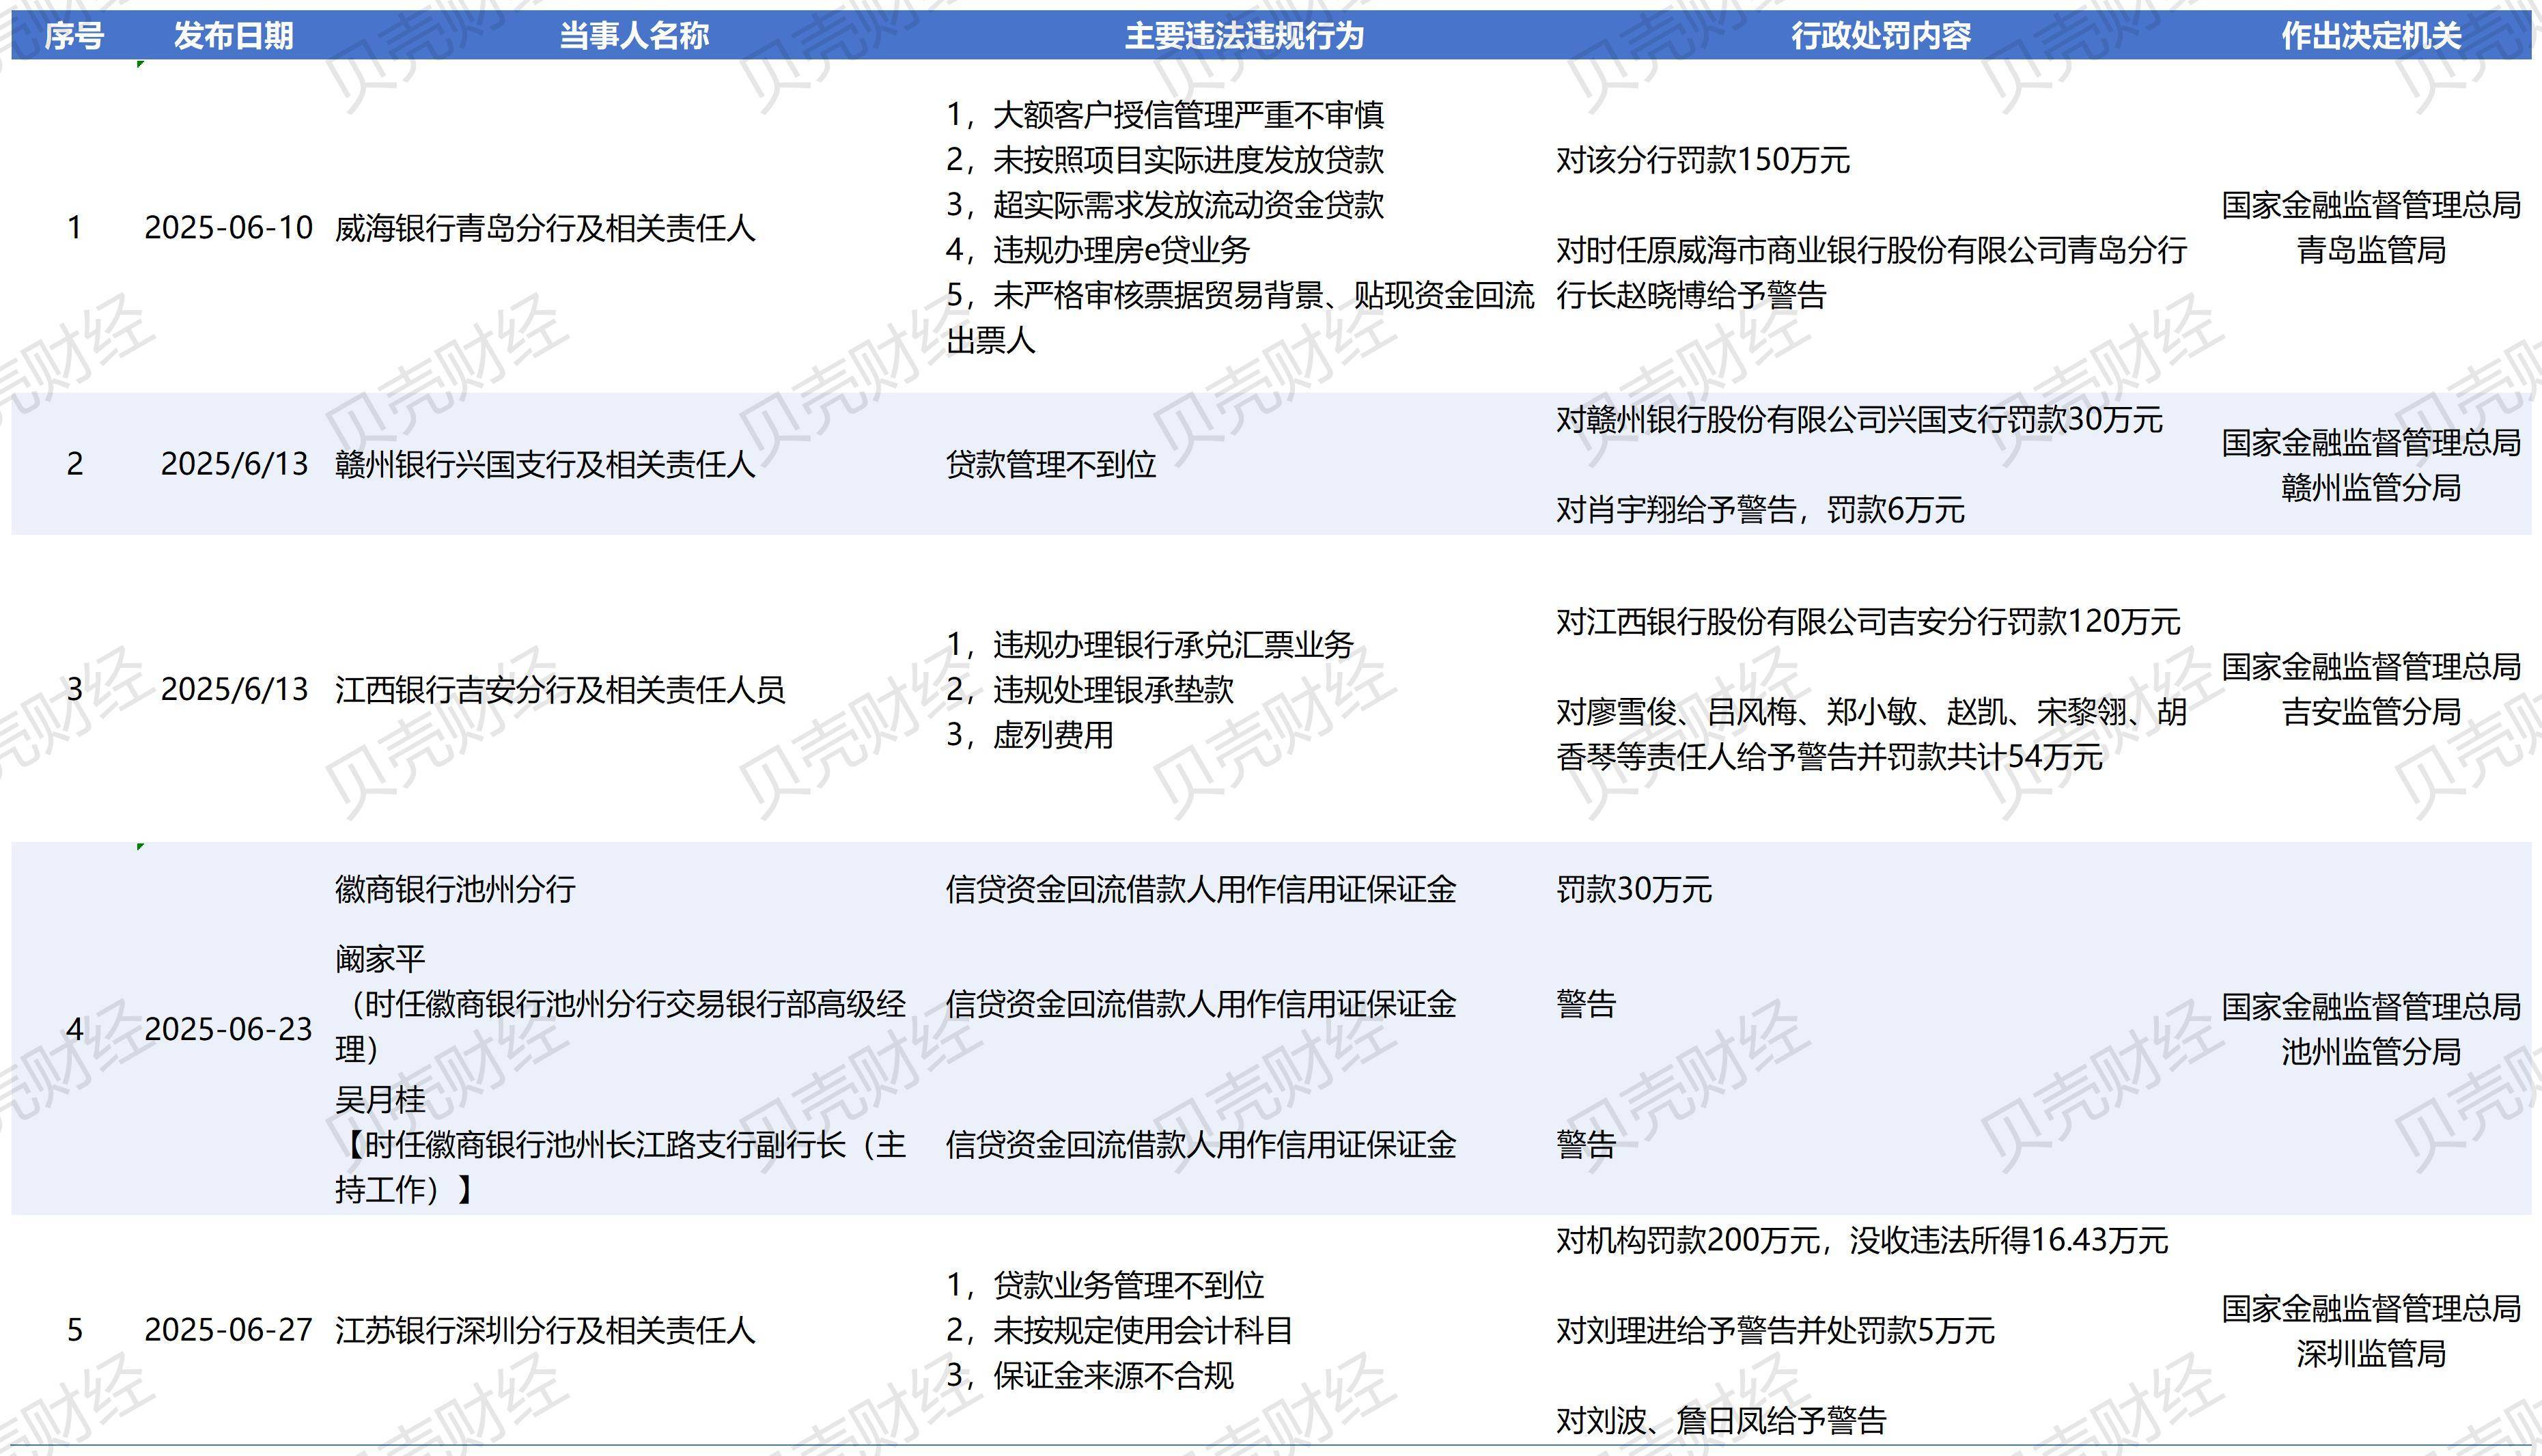Click the violation cell 贷款管理不到位
This screenshot has height=1456, width=2542.
1051,464
